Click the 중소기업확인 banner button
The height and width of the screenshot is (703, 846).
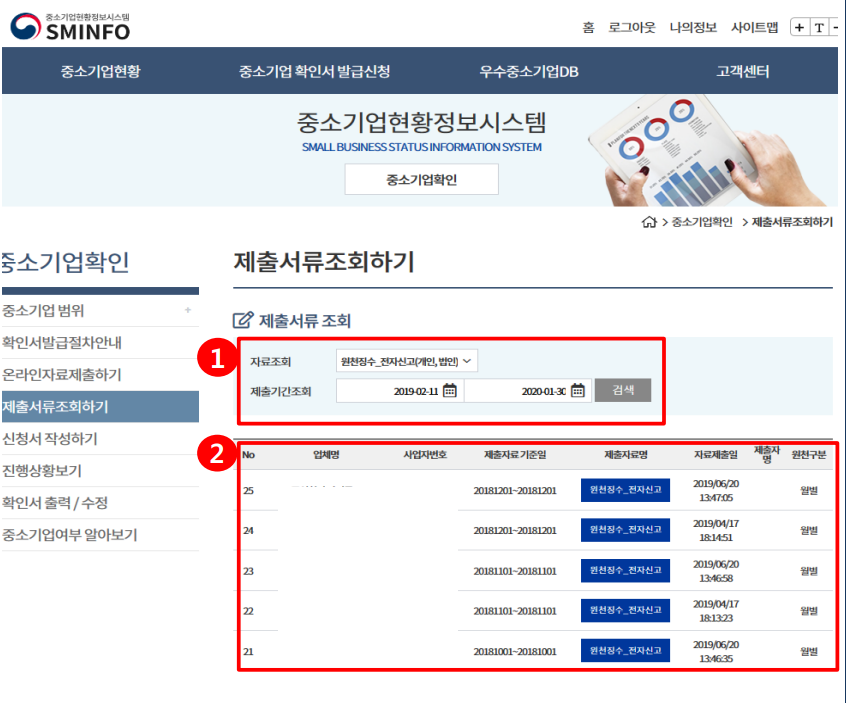(420, 179)
